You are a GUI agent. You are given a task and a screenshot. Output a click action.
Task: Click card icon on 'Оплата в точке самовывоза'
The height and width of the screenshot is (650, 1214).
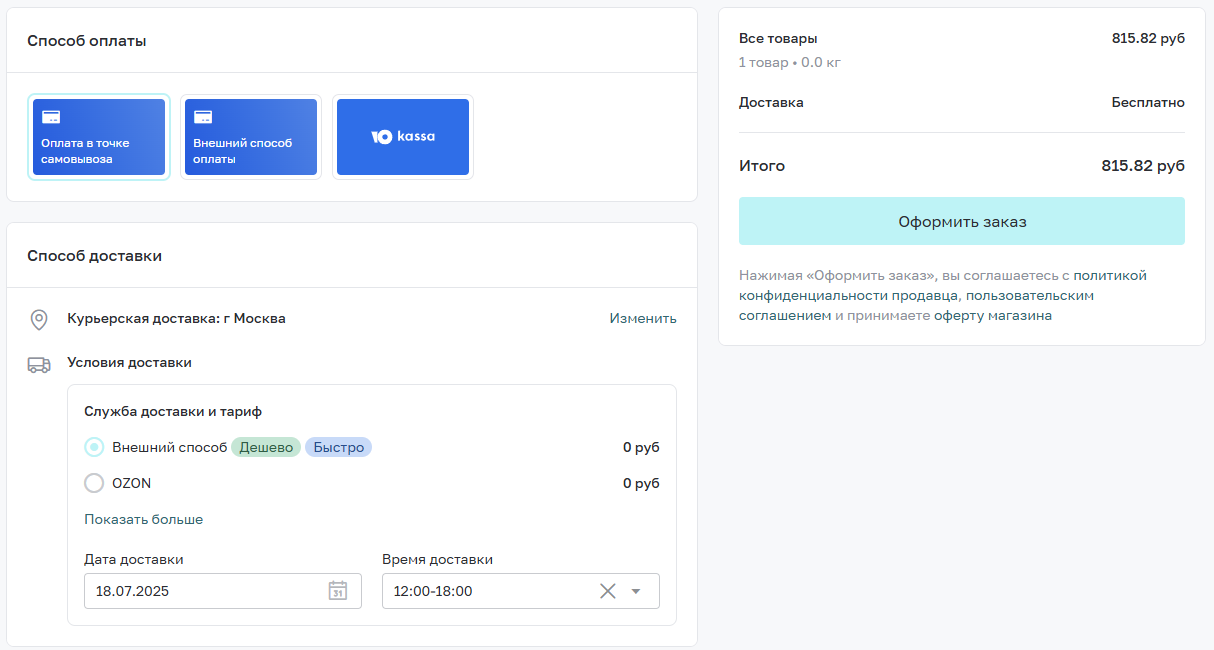[51, 117]
